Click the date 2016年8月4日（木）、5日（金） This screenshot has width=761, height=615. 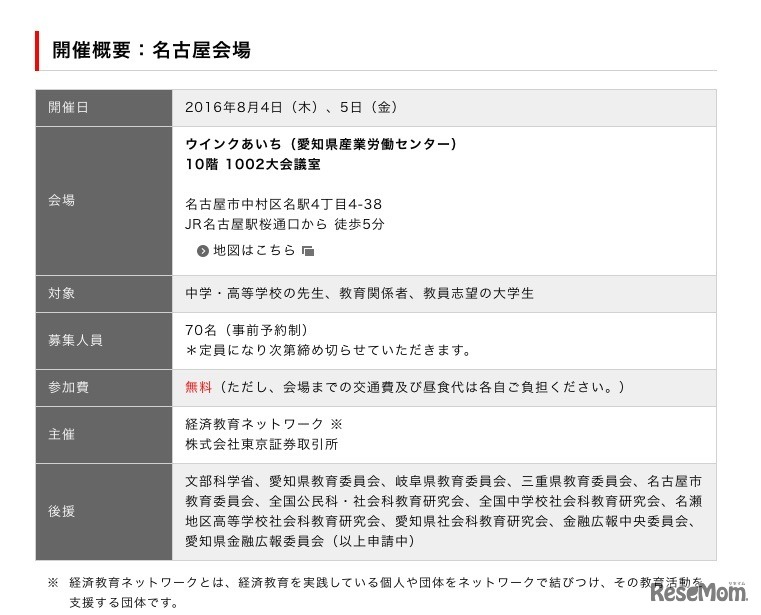(x=292, y=107)
